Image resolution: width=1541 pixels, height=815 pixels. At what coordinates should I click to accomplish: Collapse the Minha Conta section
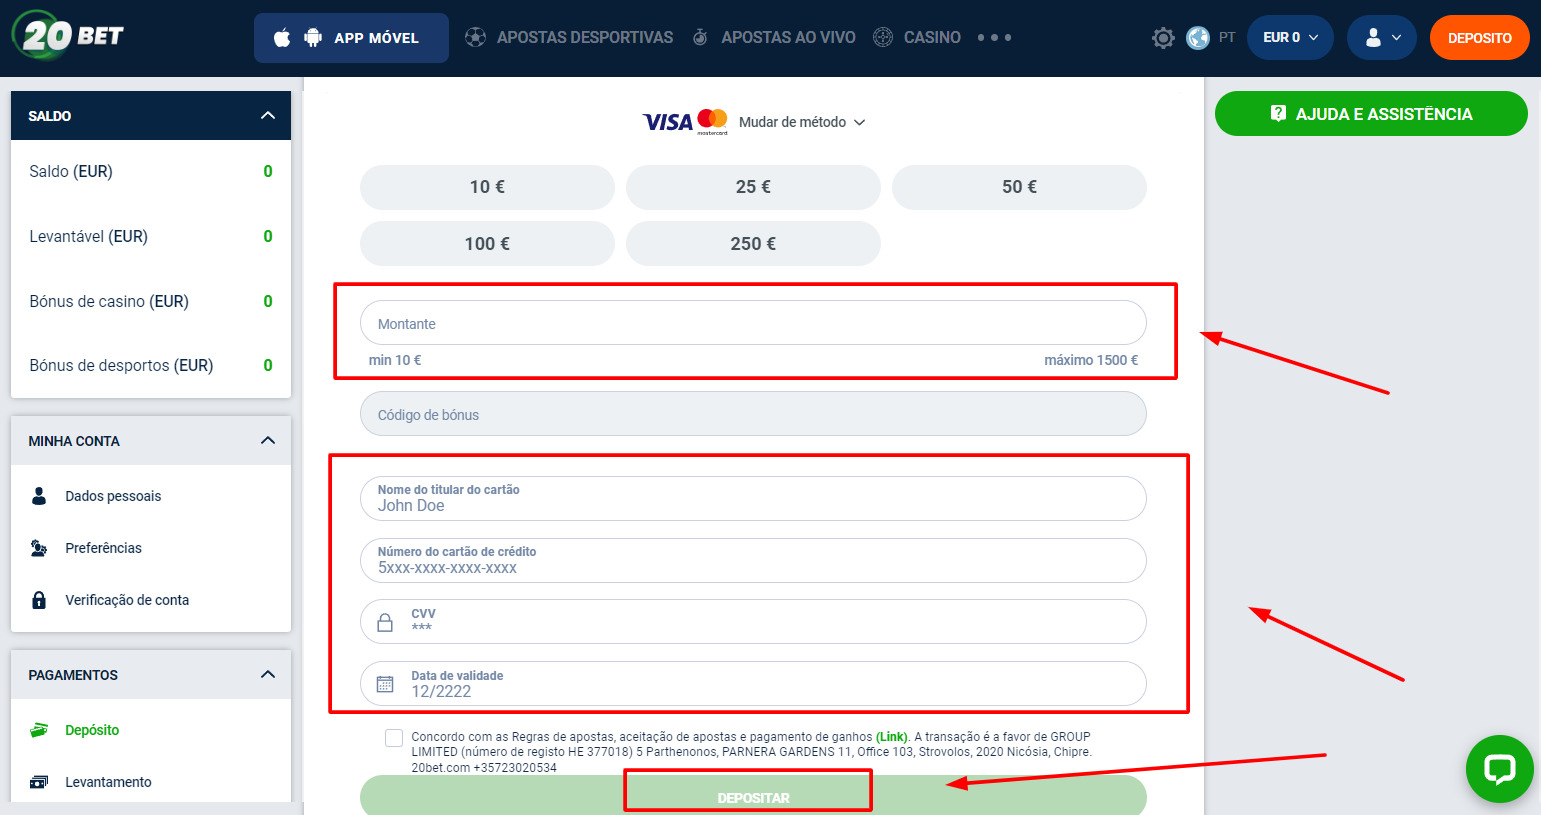click(x=267, y=441)
